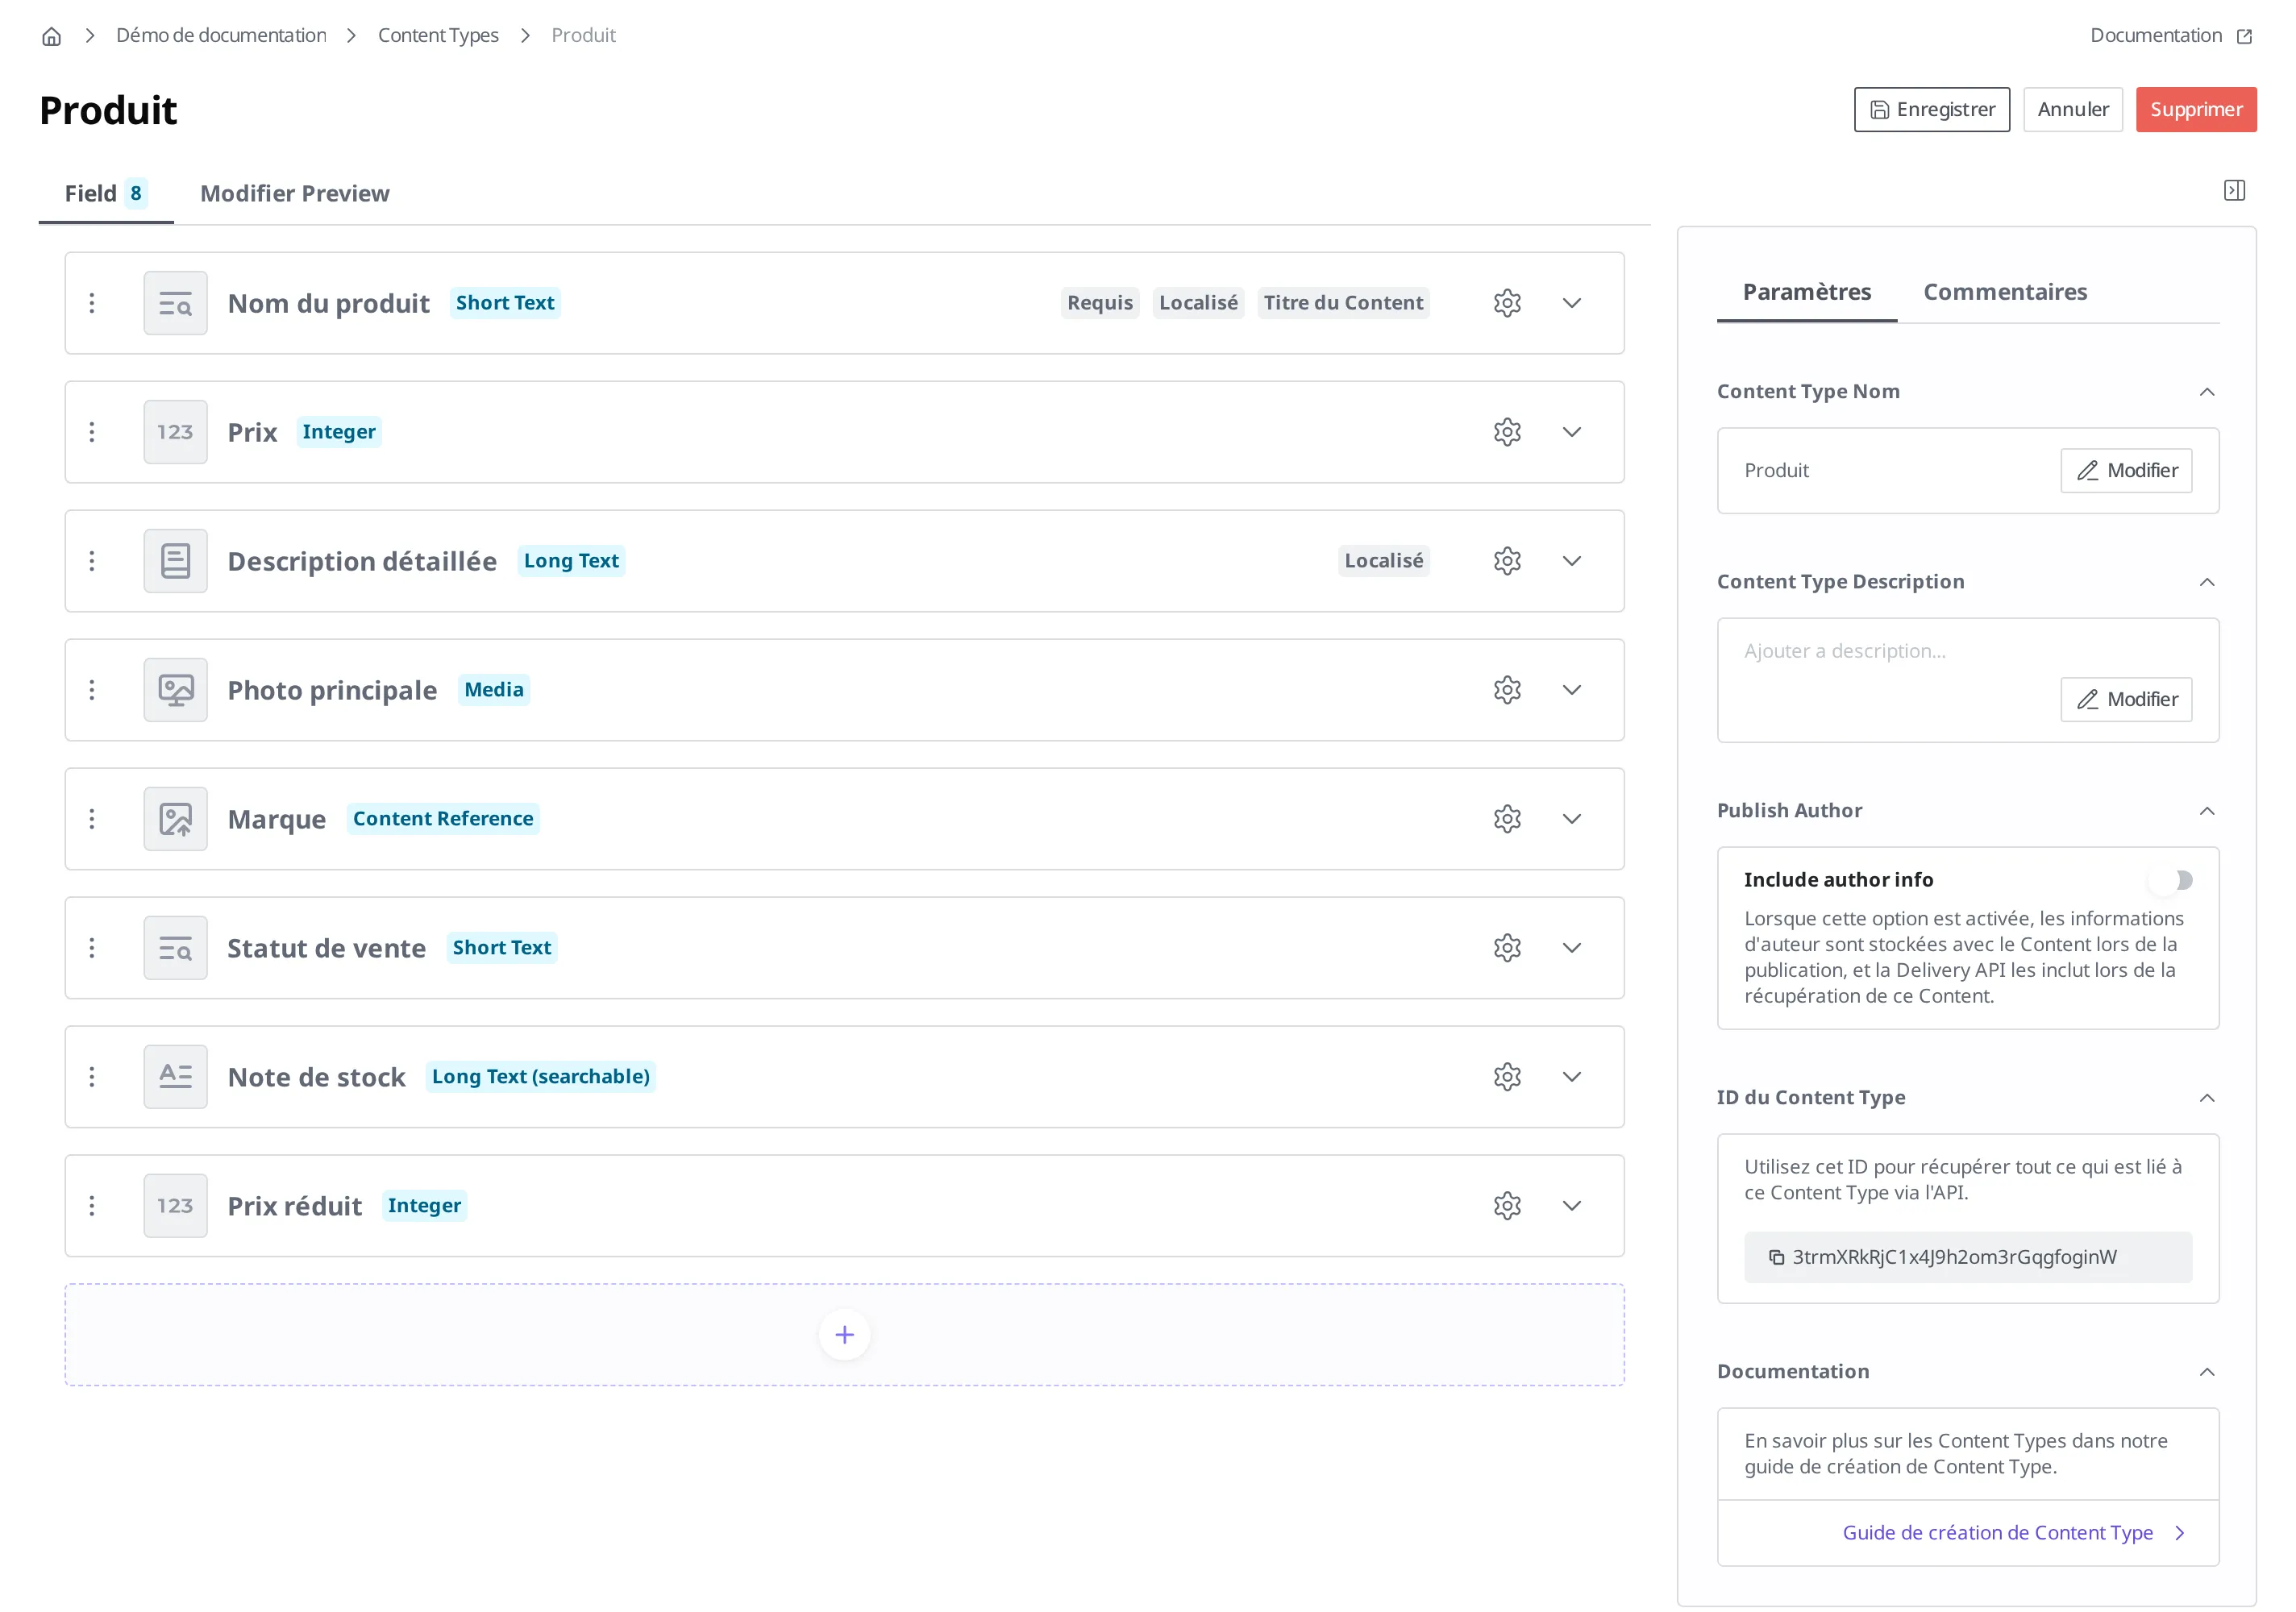Expand the Photo principale field row
Screen dimensions: 2296x1612
pyautogui.click(x=1572, y=690)
